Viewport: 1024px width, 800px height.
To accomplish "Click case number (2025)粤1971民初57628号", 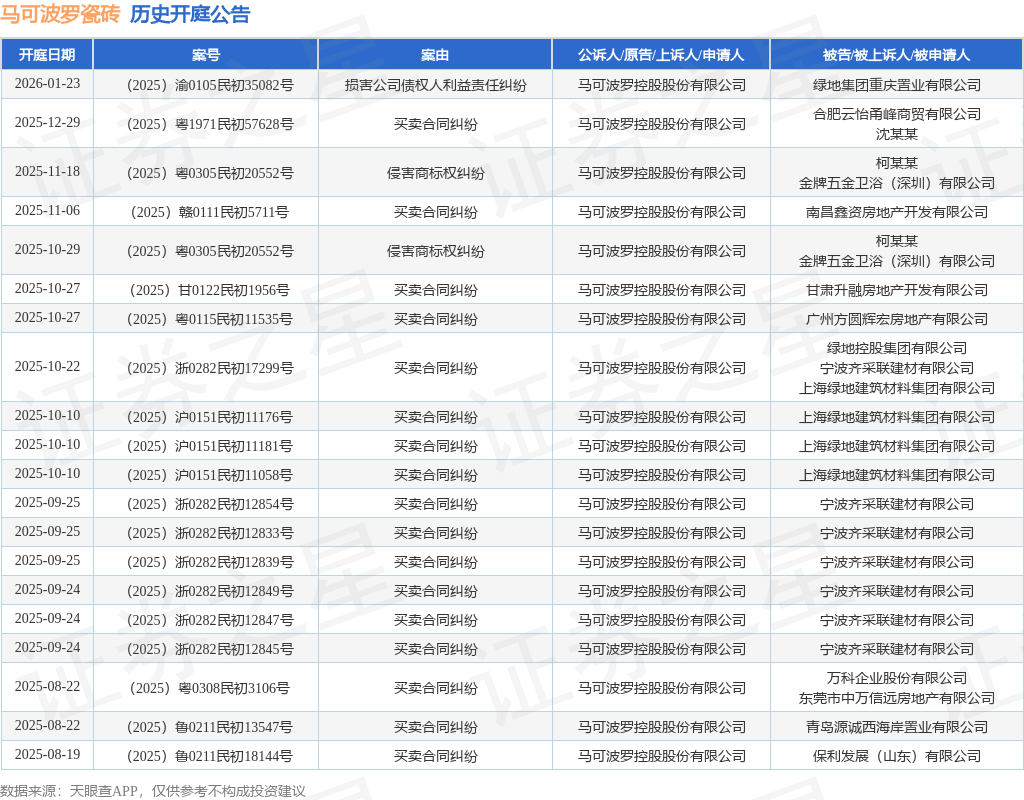I will coord(210,124).
